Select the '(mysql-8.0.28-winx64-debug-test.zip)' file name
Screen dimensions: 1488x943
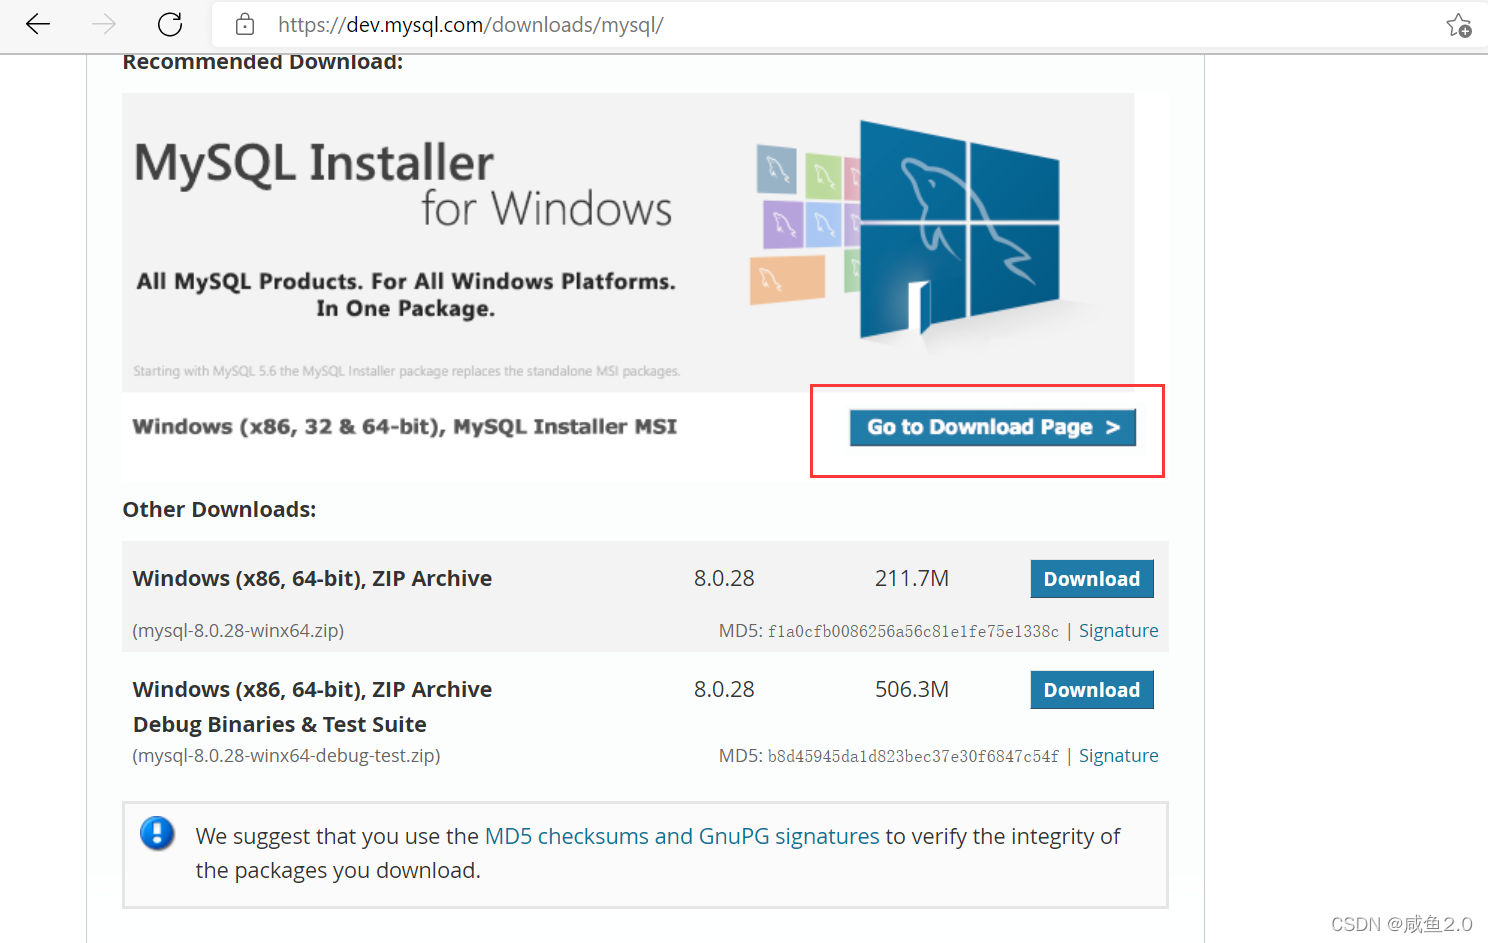[x=286, y=756]
